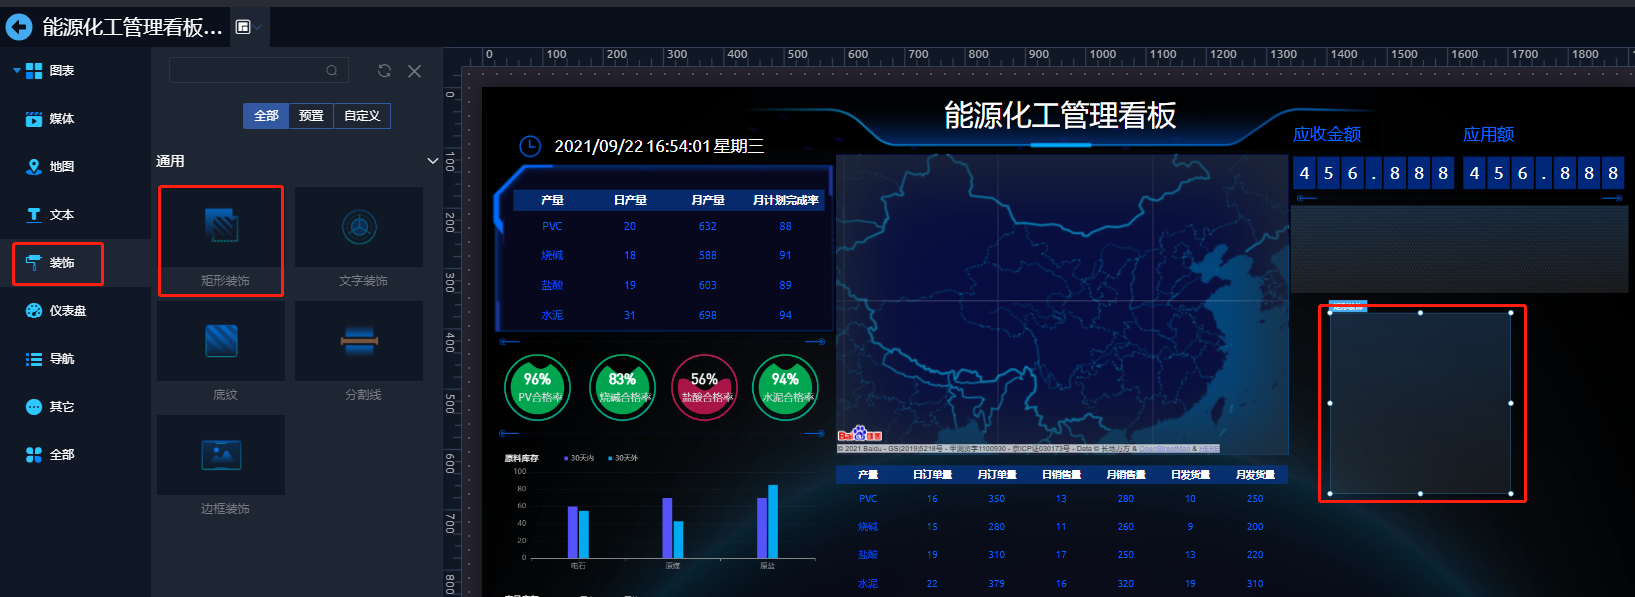Click the 电石 bar group in chart
The height and width of the screenshot is (597, 1635).
(578, 532)
